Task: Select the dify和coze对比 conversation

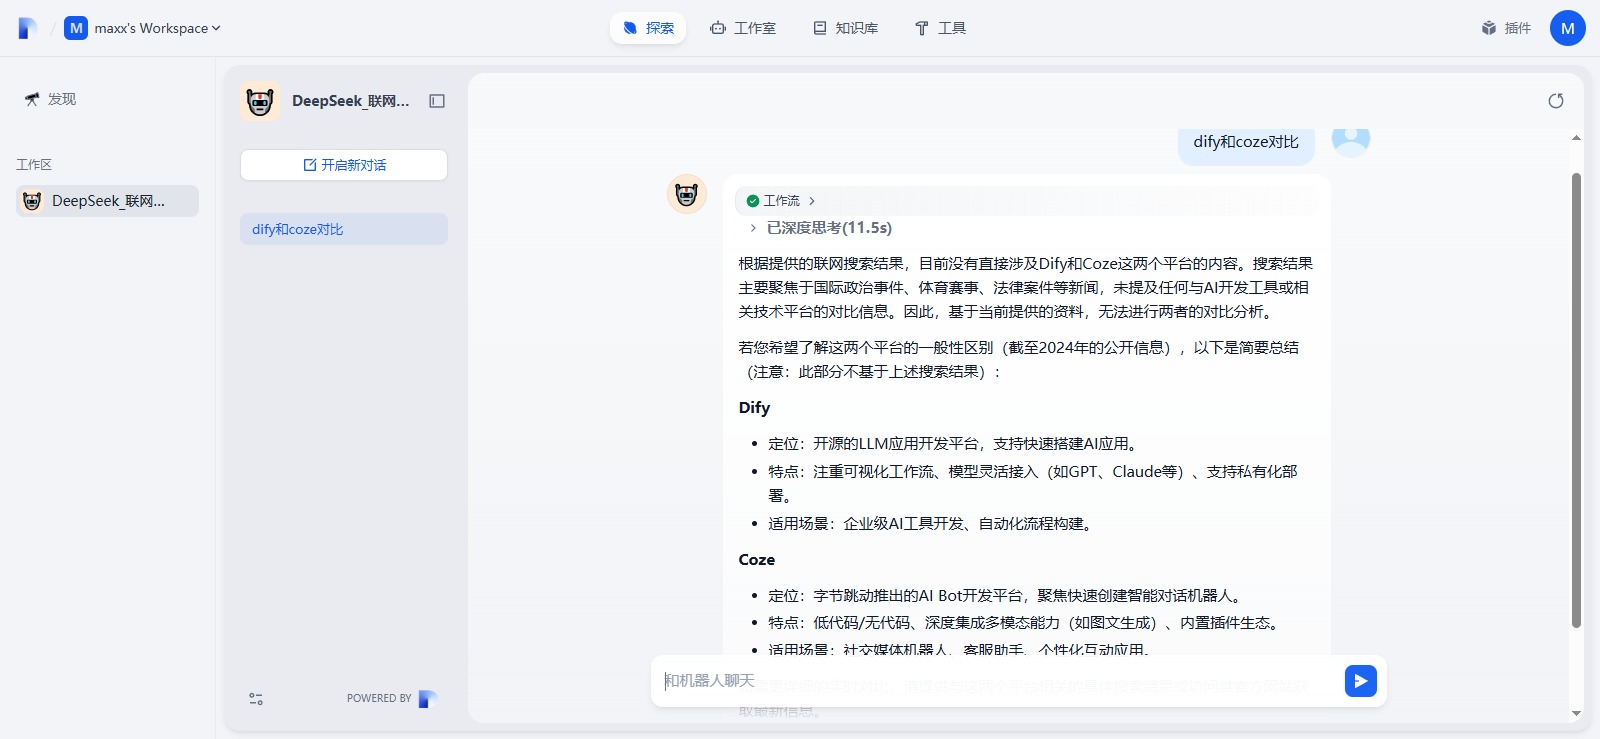Action: 344,229
